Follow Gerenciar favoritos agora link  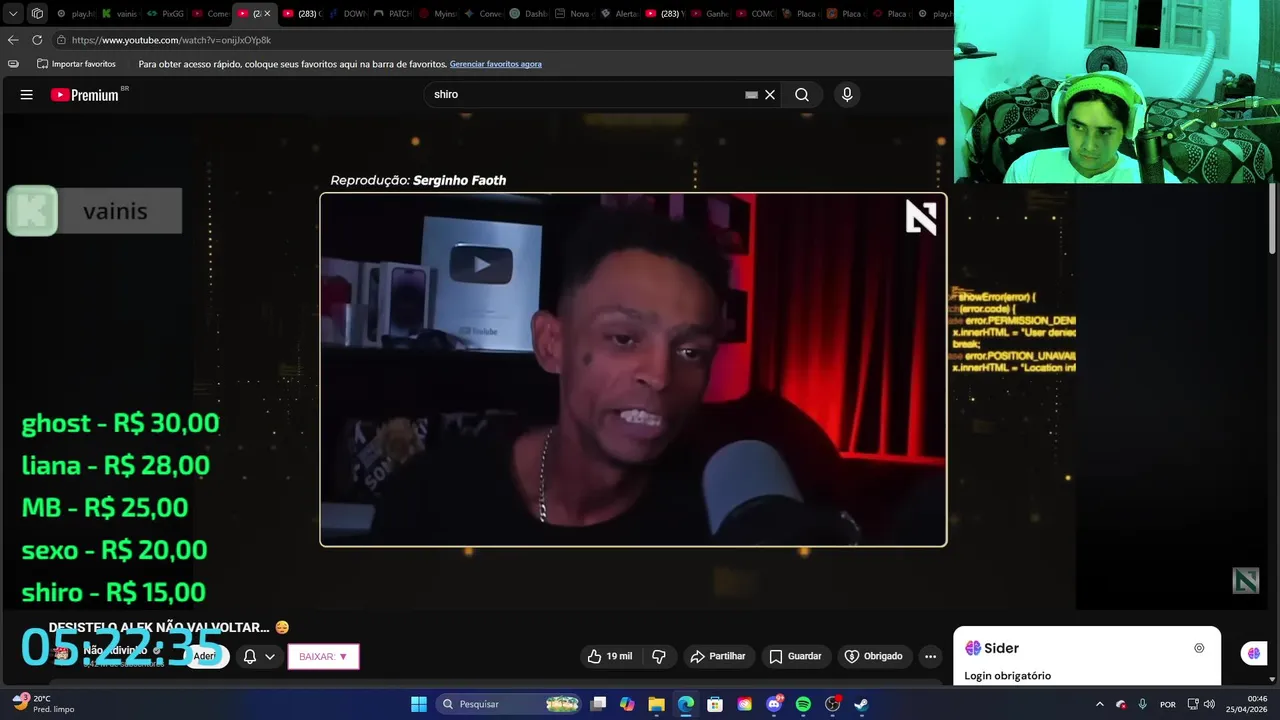(496, 64)
